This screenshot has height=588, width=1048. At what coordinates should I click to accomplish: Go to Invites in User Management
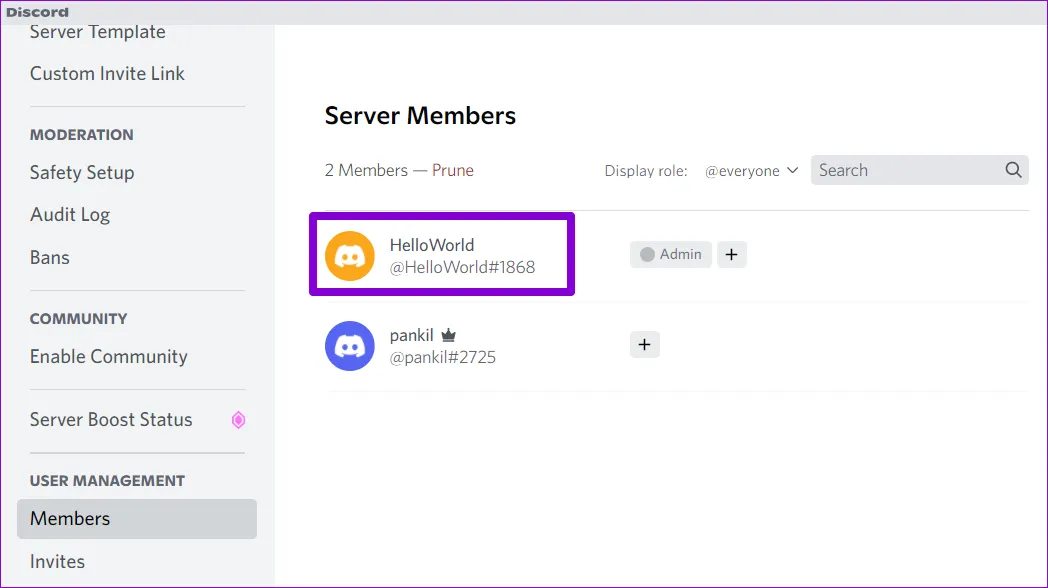pos(57,562)
